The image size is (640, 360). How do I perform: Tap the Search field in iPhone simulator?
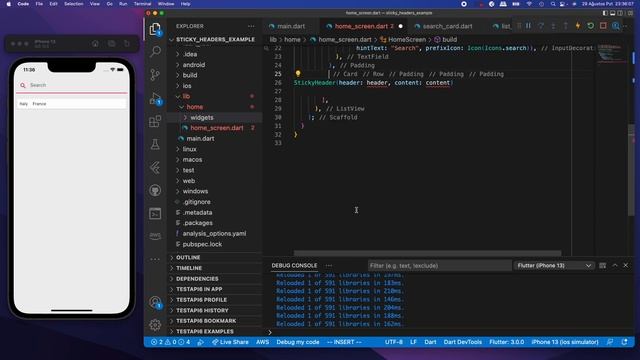coord(72,85)
